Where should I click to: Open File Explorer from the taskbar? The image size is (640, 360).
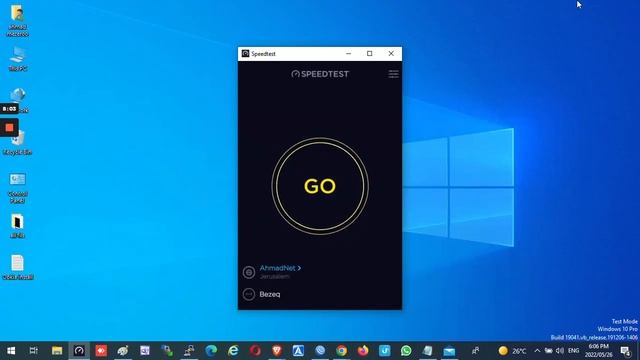(x=57, y=351)
